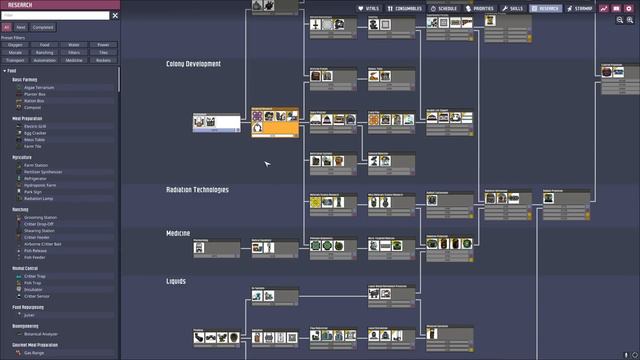The height and width of the screenshot is (360, 640).
Task: Click the Electric Grill icon in list
Action: click(19, 126)
